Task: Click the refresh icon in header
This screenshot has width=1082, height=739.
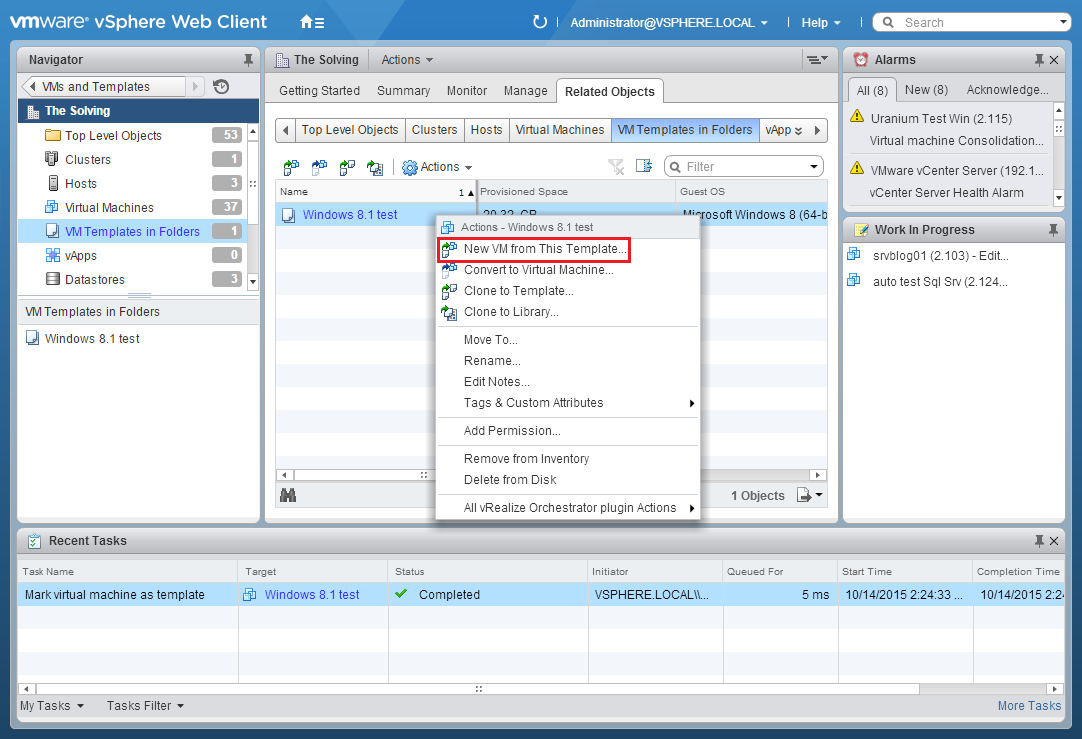Action: [540, 22]
